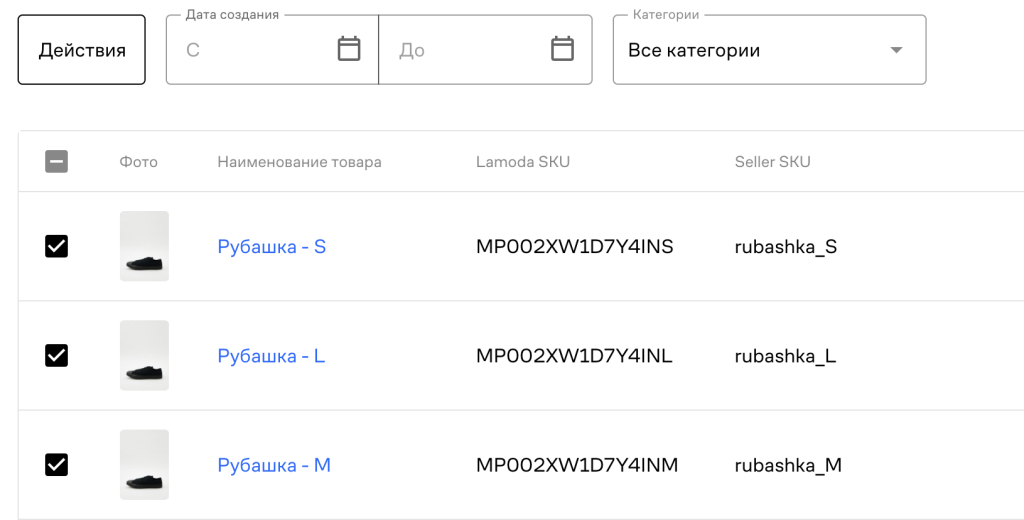
Task: Open the Рубашка - M product link
Action: (x=274, y=465)
